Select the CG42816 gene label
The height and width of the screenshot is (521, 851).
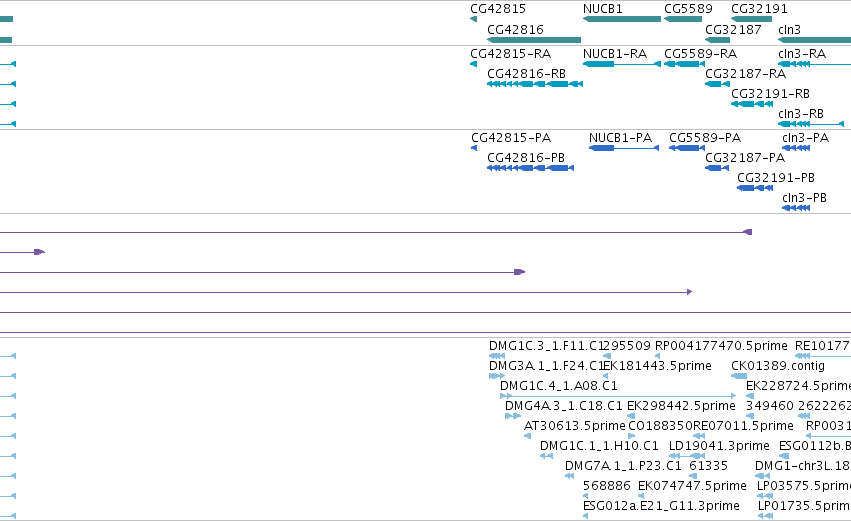pos(515,29)
